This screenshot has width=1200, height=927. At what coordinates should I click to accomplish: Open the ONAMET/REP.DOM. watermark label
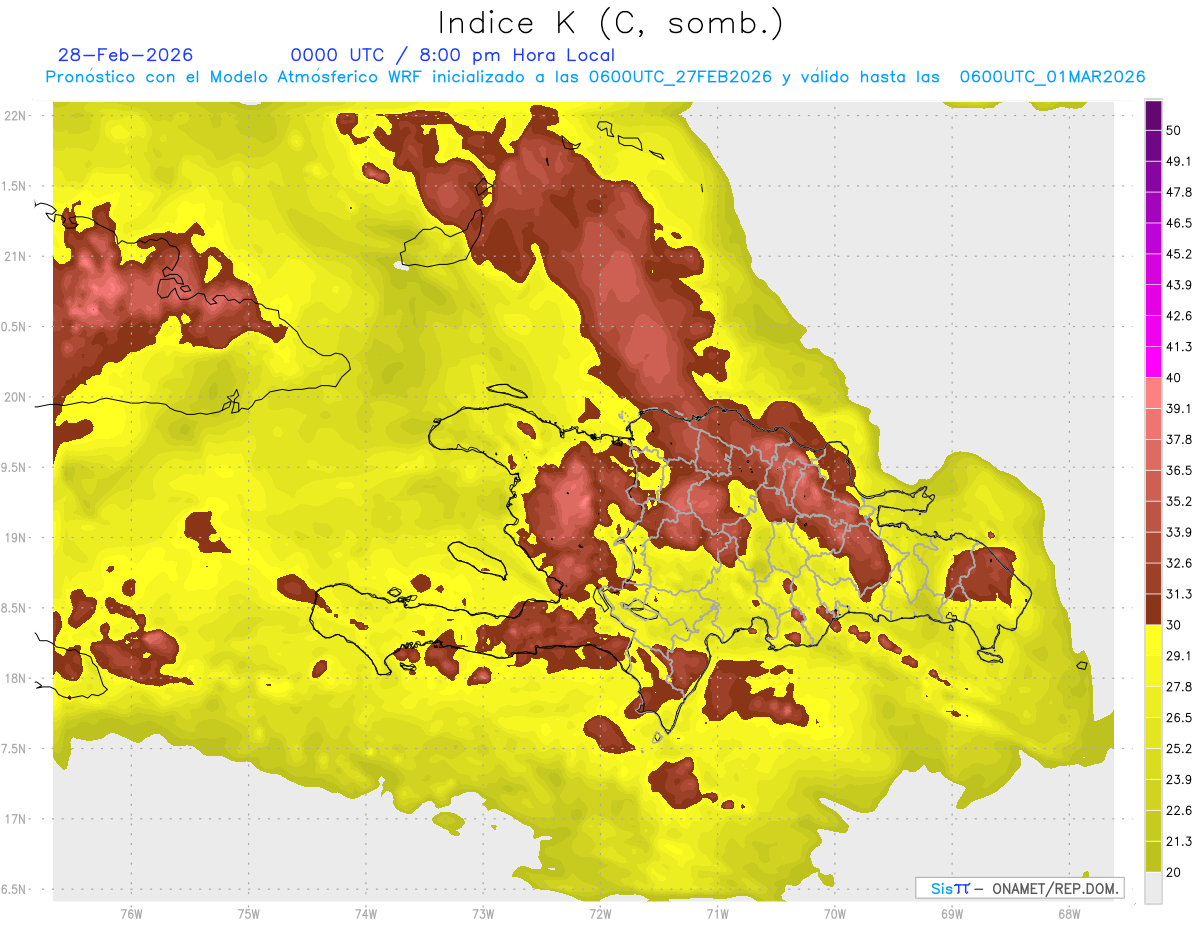pos(1019,888)
